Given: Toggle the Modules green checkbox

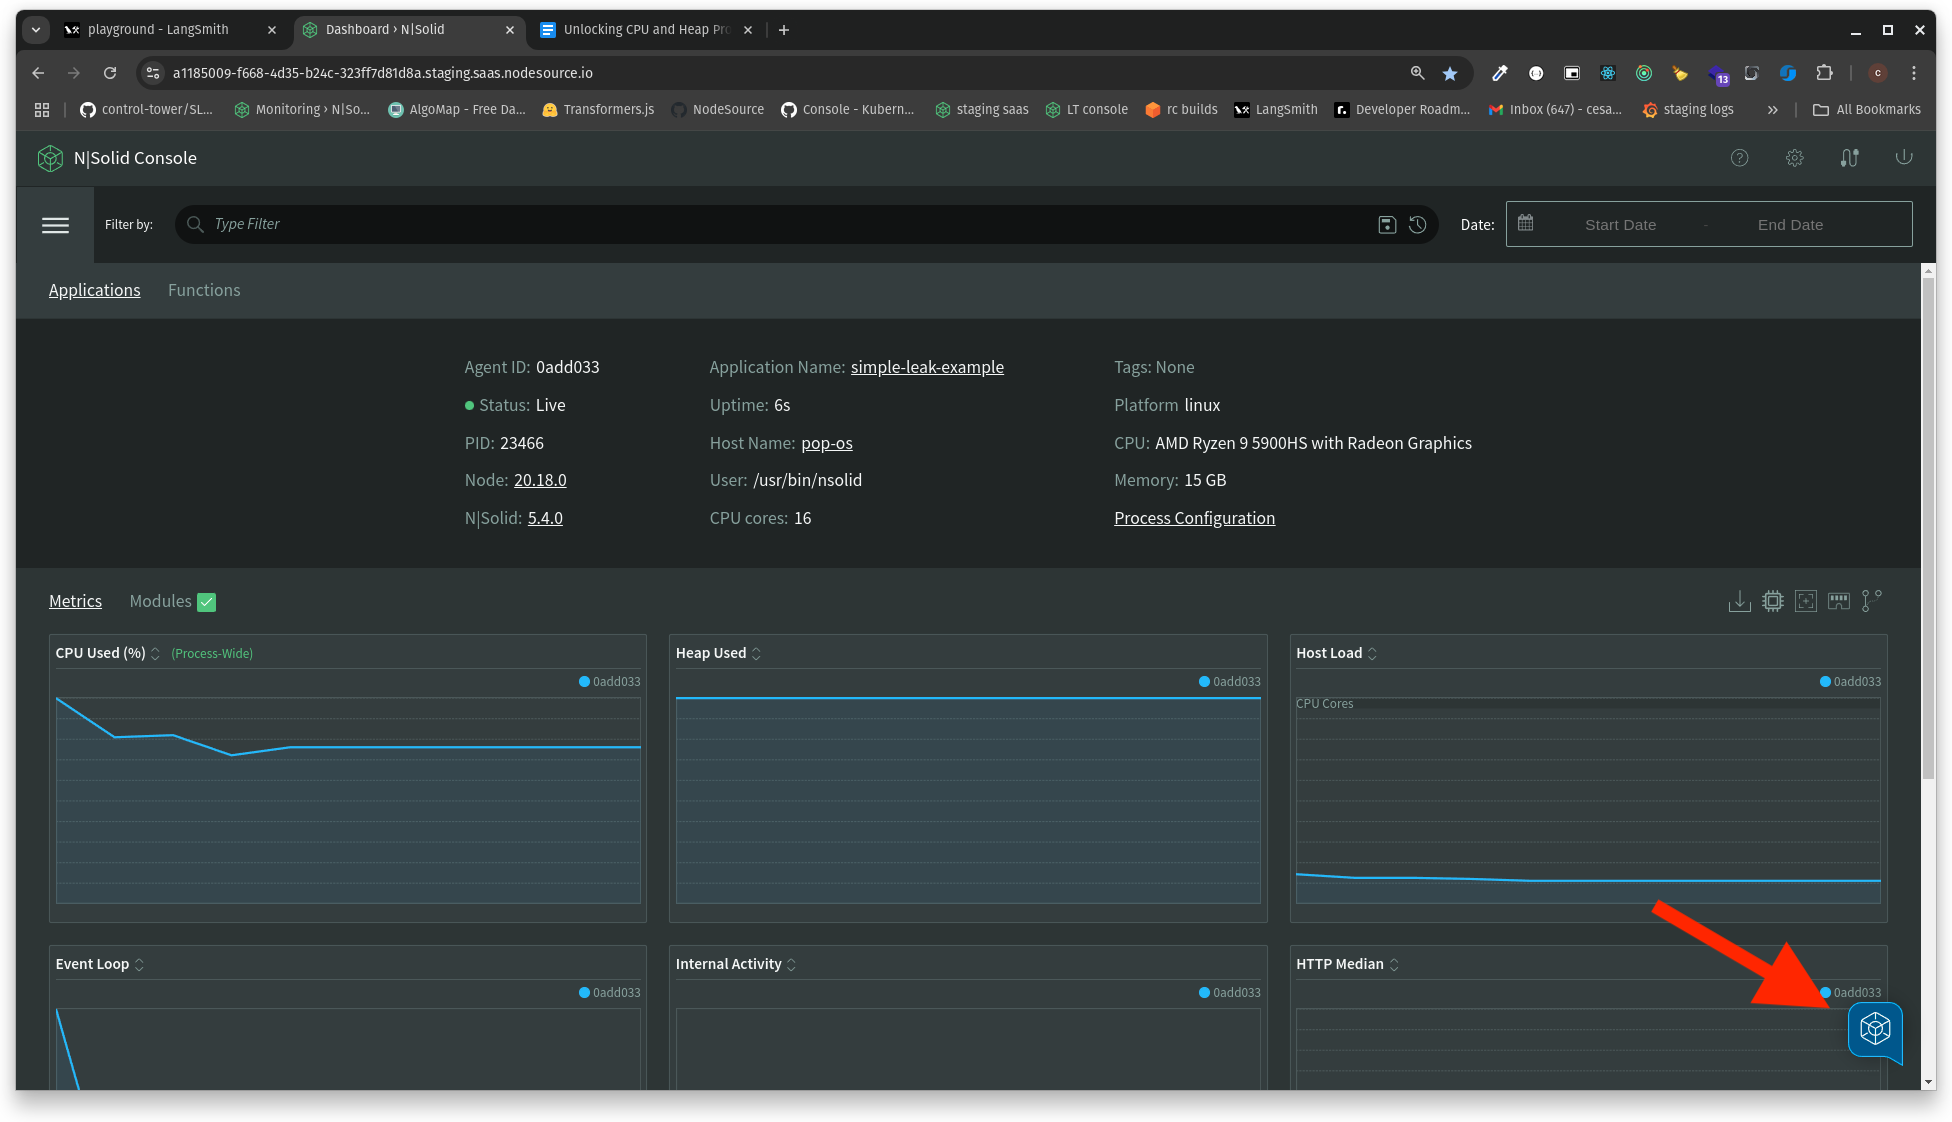Looking at the screenshot, I should [206, 602].
